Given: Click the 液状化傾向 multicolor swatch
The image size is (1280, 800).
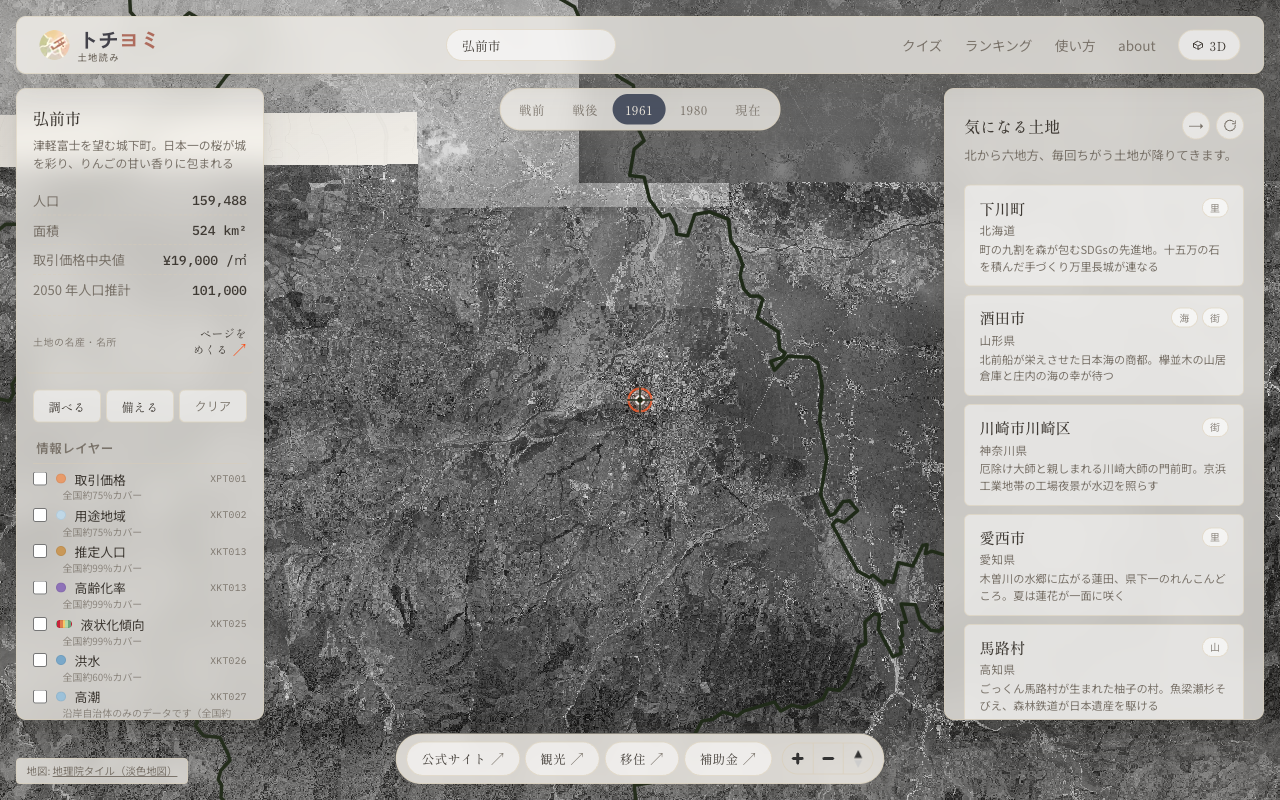Looking at the screenshot, I should (64, 624).
